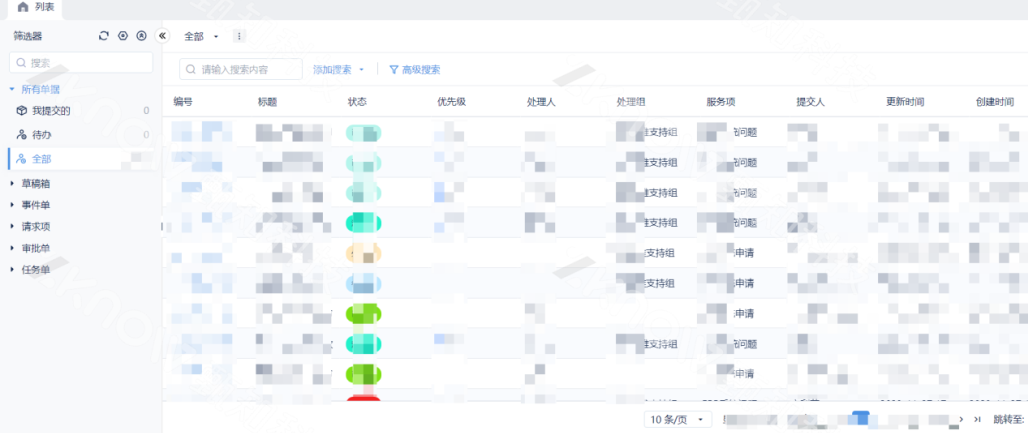Go to the last page using pagination icon
The image size is (1028, 433).
point(978,419)
